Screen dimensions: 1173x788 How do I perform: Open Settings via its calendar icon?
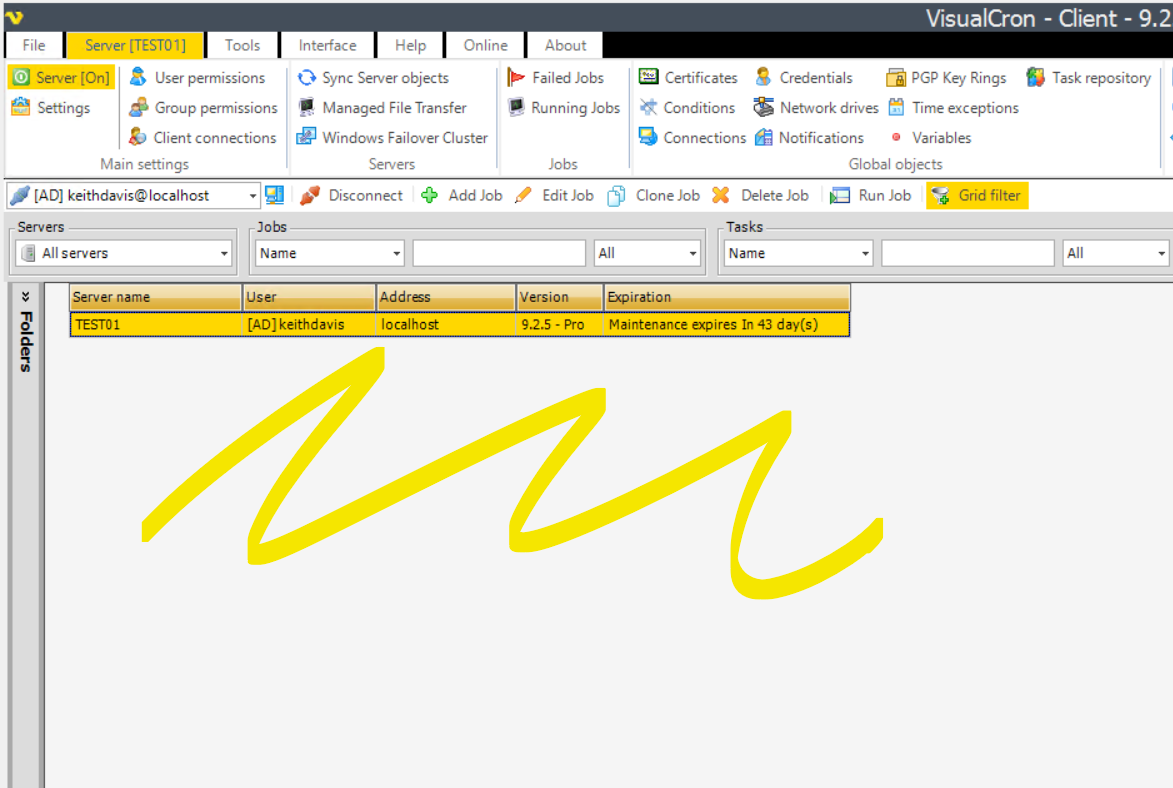[x=21, y=107]
